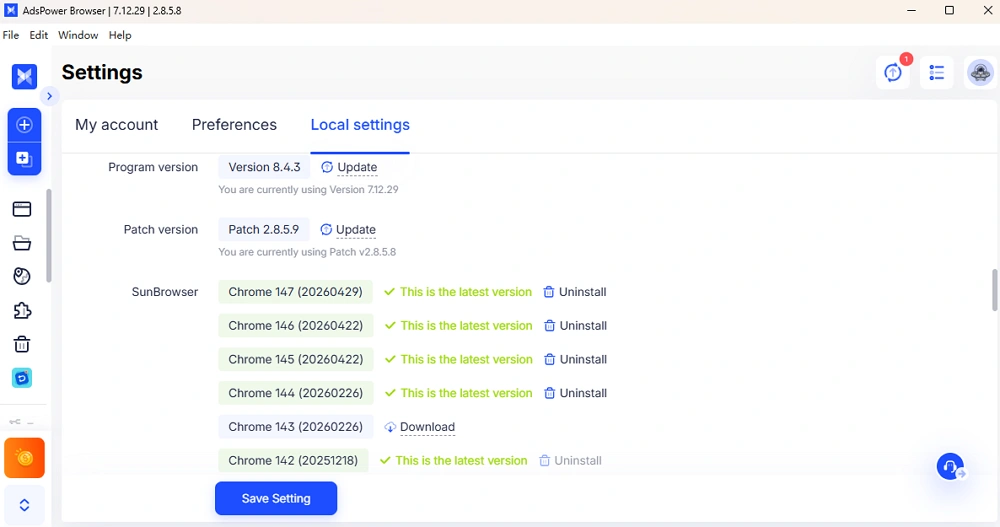Image resolution: width=1000 pixels, height=527 pixels.
Task: Minimize the AdsPower Browser window
Action: click(x=911, y=10)
